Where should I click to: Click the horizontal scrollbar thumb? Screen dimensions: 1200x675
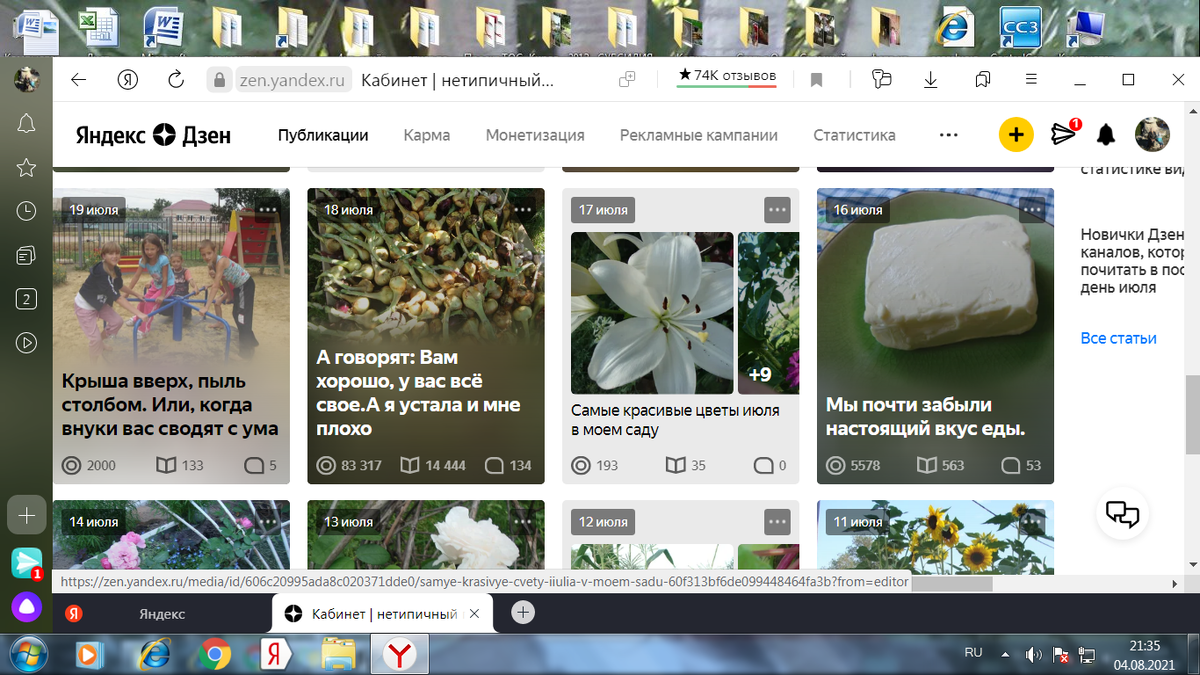coord(951,583)
